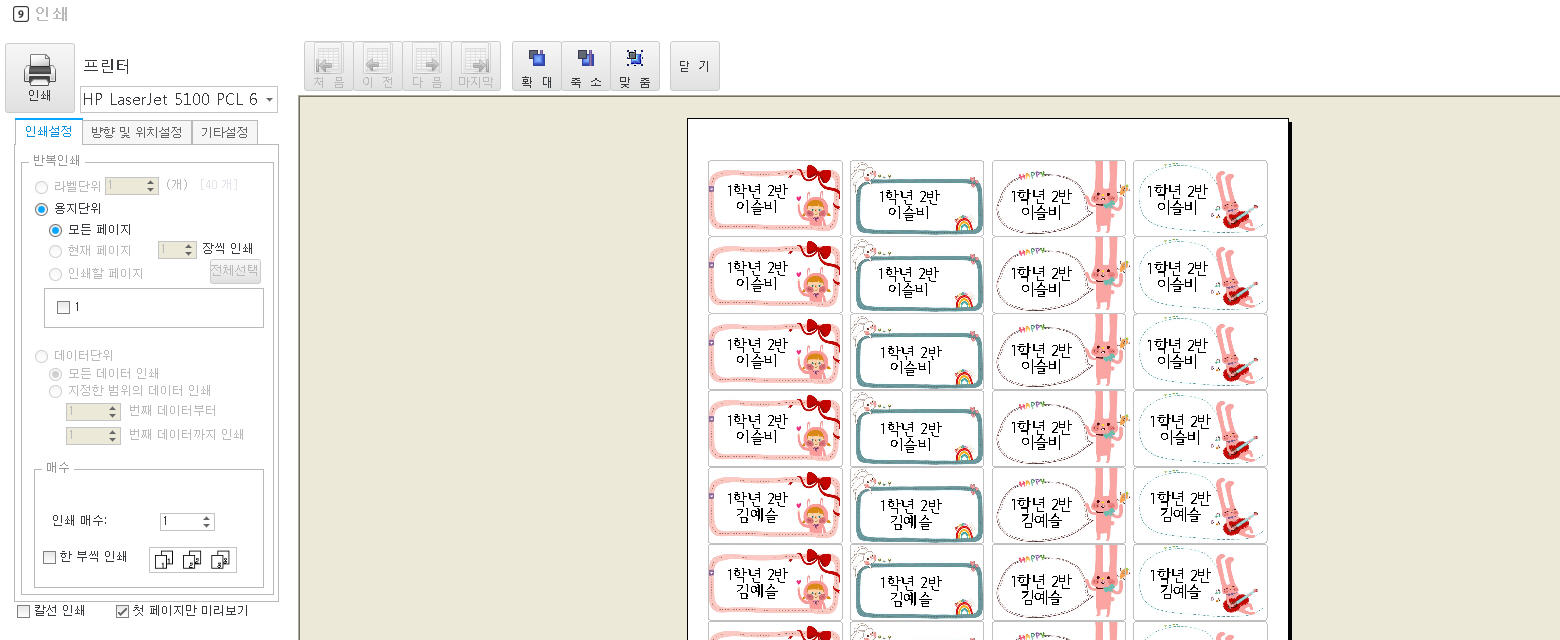Viewport: 1560px width, 640px height.
Task: Click the 라벨단위 count spinner
Action: 132,186
